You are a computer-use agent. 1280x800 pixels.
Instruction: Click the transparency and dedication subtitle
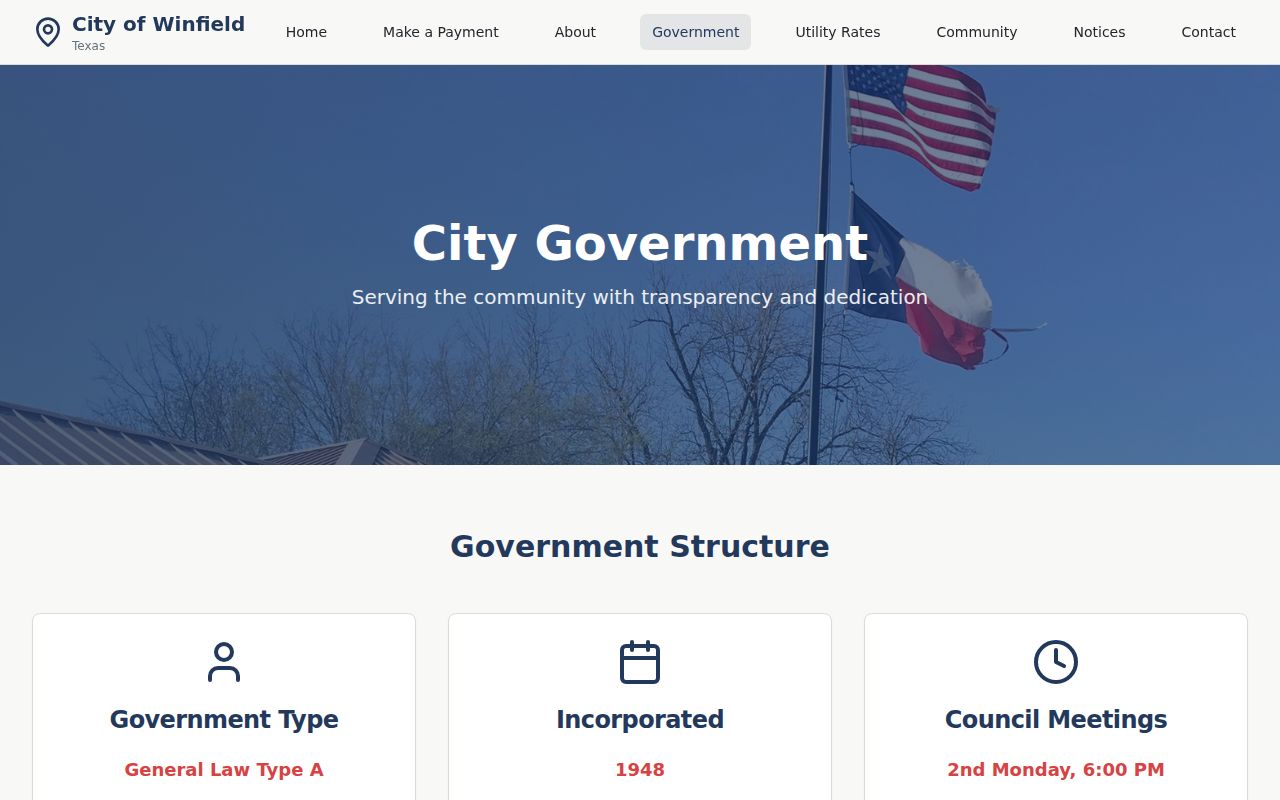click(x=640, y=297)
